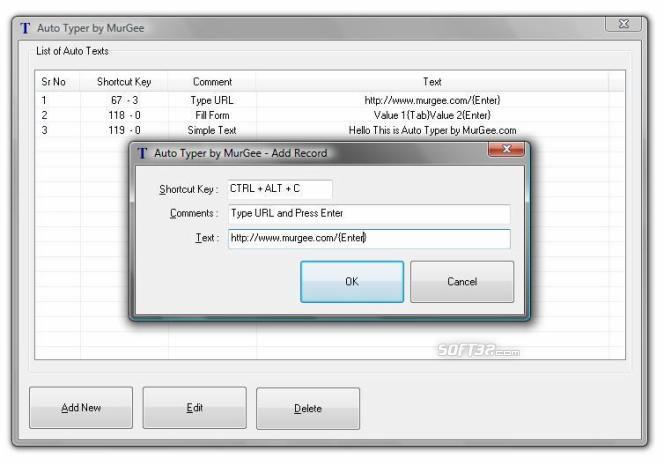
Task: Click the Delete button
Action: pyautogui.click(x=308, y=409)
